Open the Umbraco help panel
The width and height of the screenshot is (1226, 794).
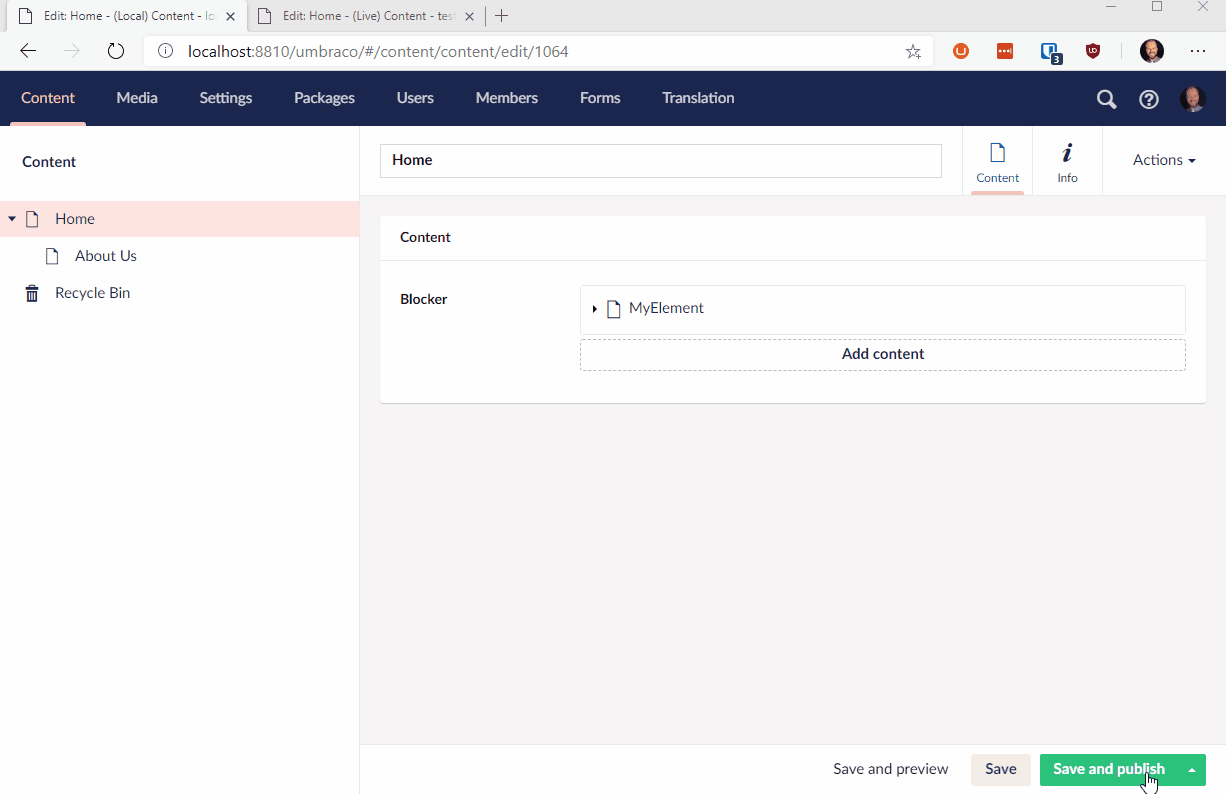(1148, 98)
